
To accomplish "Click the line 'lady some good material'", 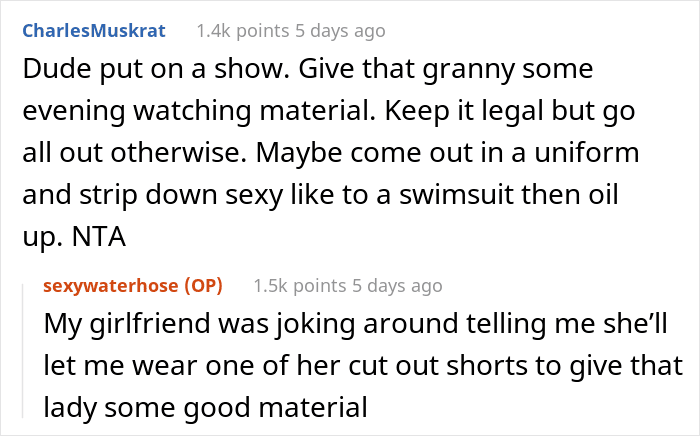I will coord(205,407).
